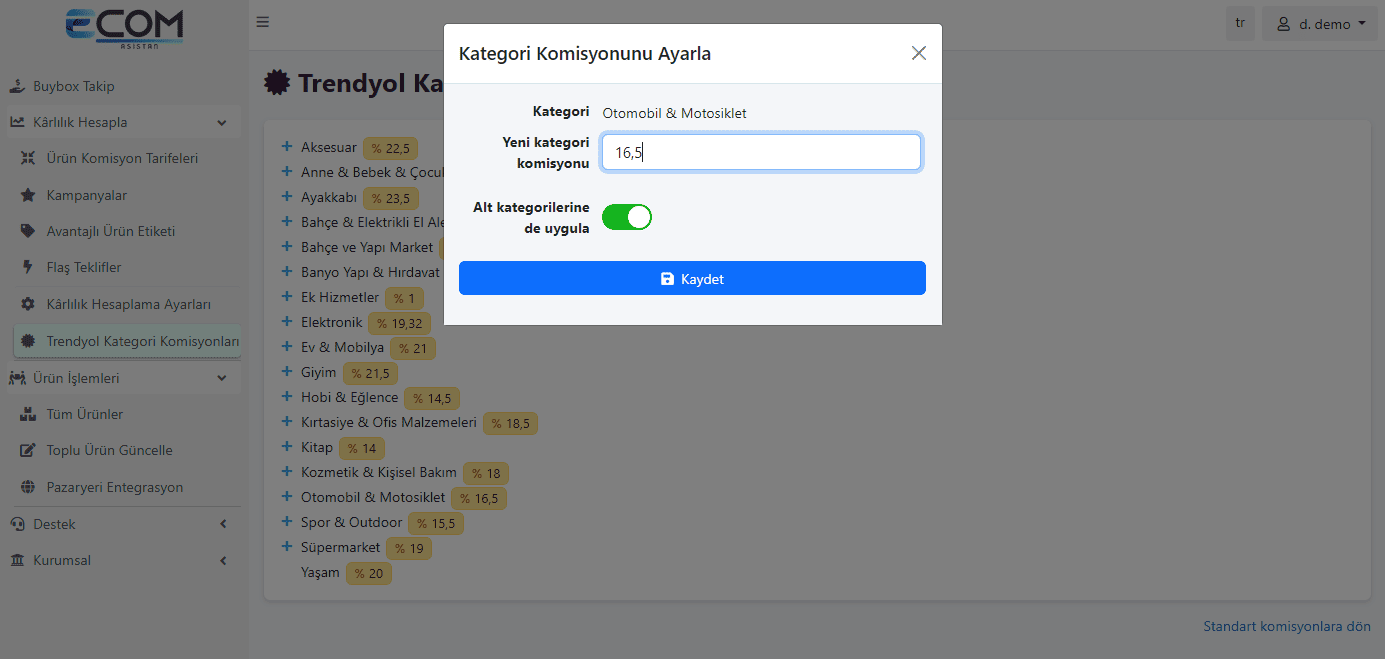Click the tag icon for Avantajlı Ürün Etiketi
Screen dimensions: 1385x659
click(x=28, y=231)
